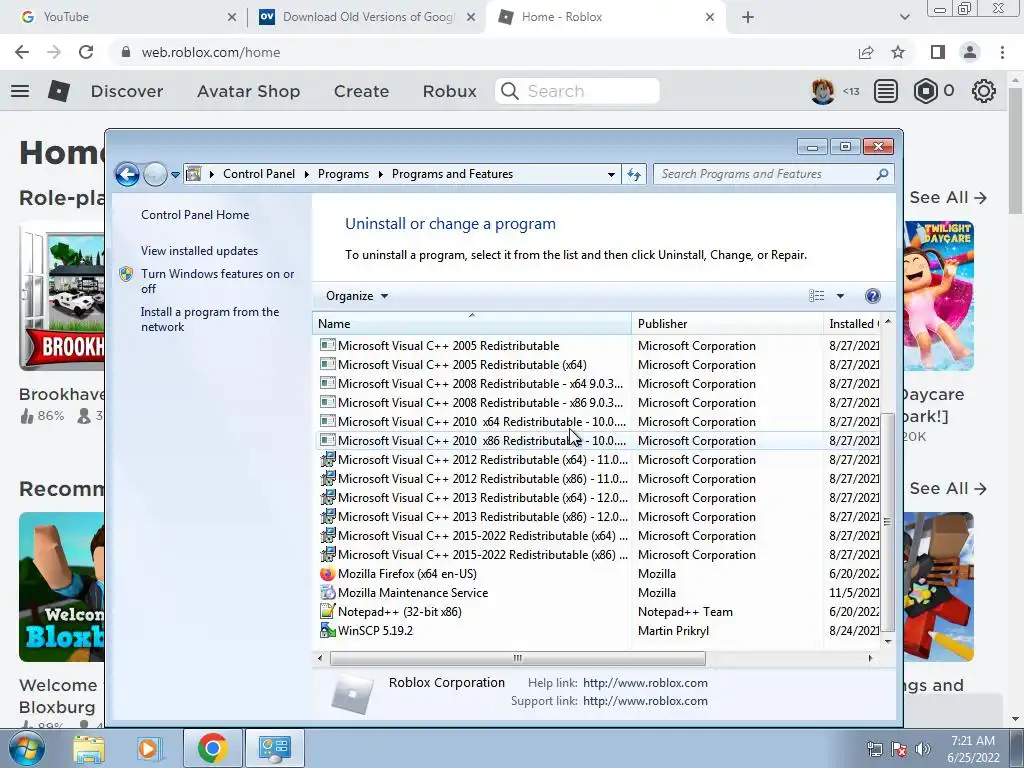The height and width of the screenshot is (768, 1024).
Task: Expand the Organize dropdown
Action: 357,296
